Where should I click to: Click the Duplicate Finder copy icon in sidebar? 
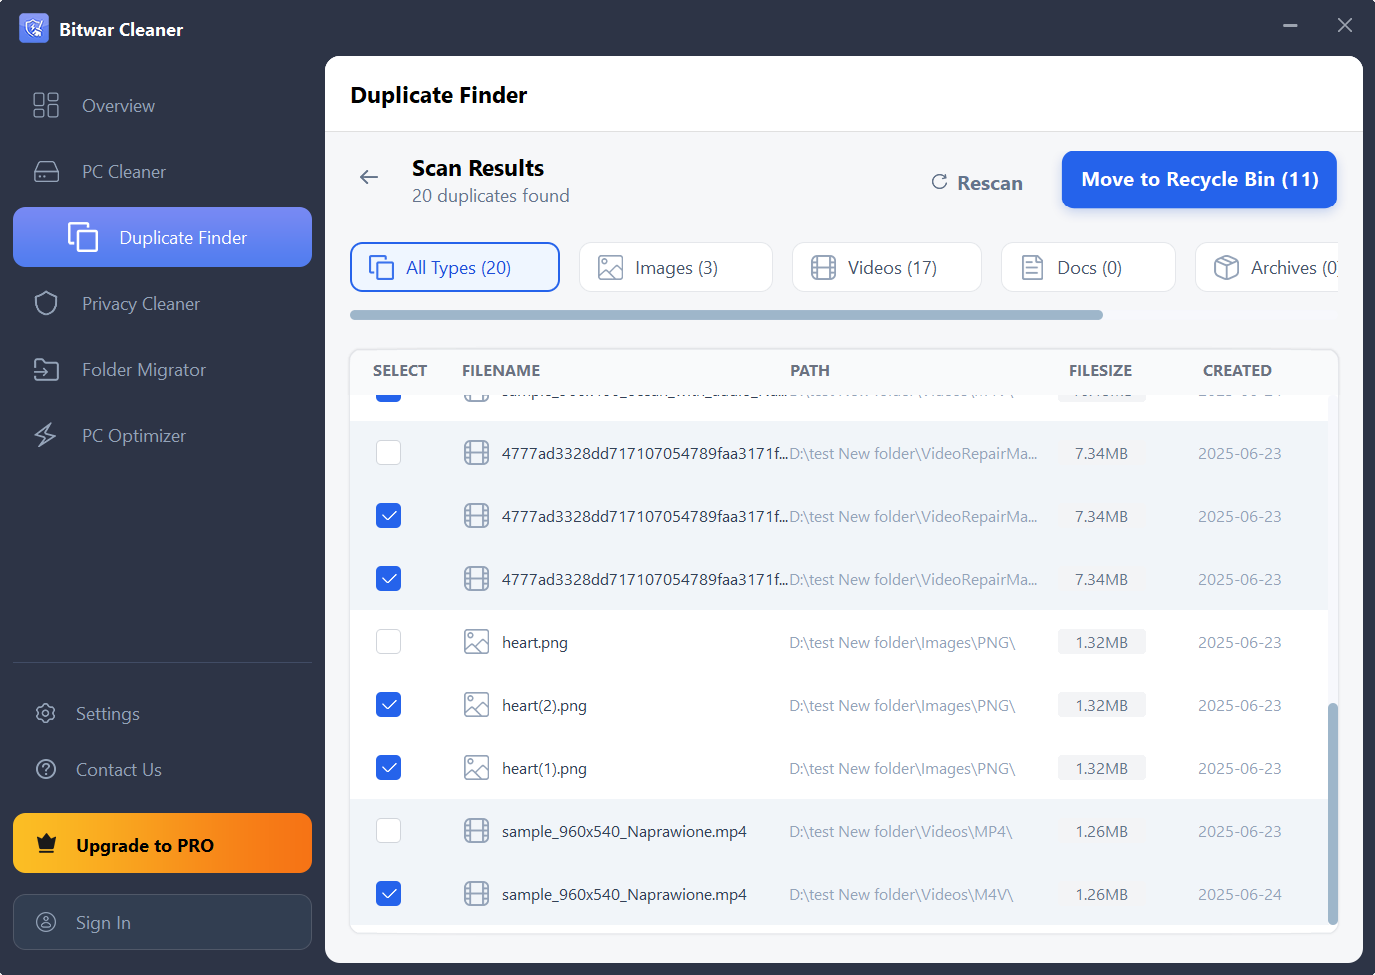tap(83, 237)
